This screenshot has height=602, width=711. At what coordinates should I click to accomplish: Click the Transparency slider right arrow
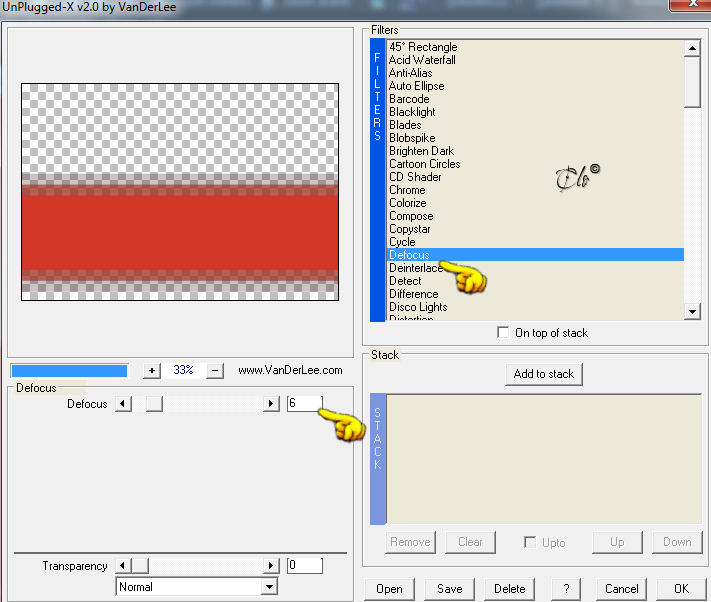[271, 565]
